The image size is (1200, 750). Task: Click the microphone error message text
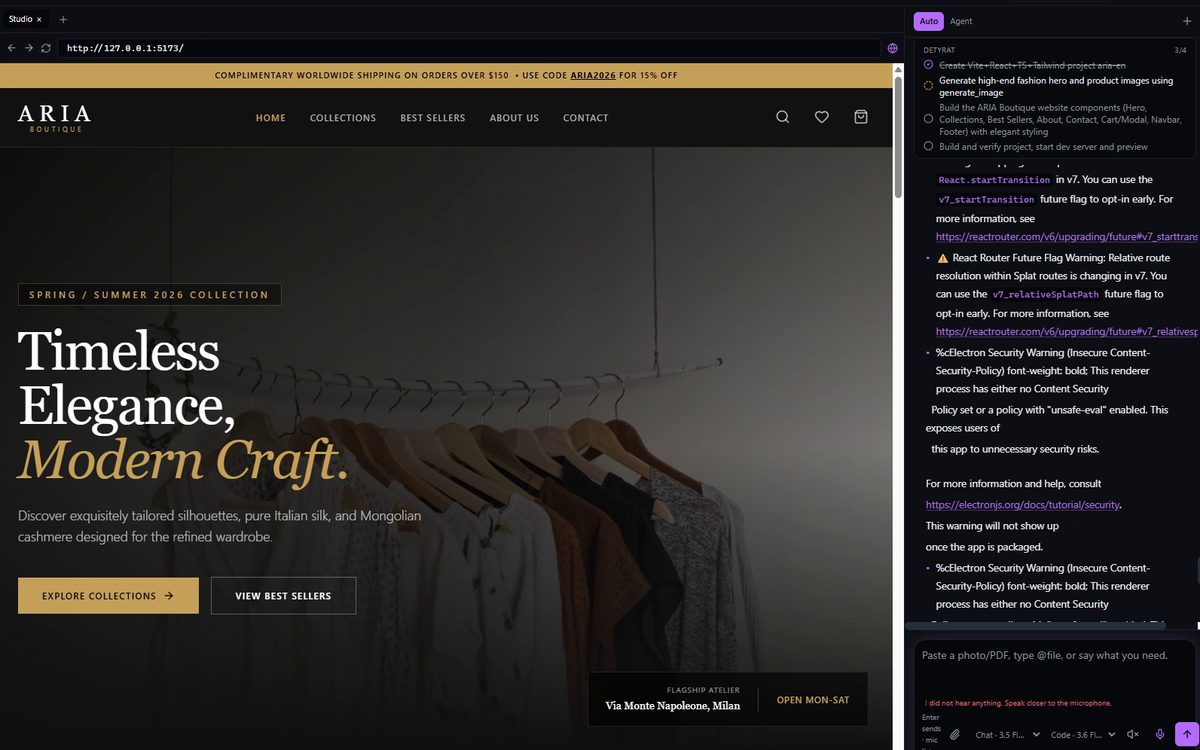point(1018,703)
